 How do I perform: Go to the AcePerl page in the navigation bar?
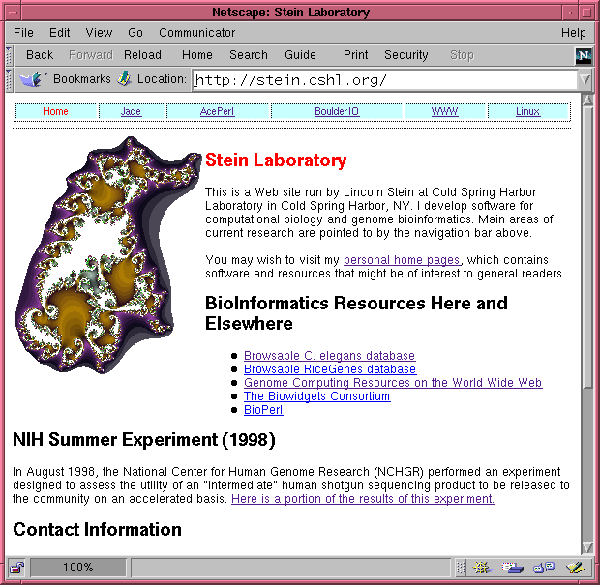click(x=217, y=112)
